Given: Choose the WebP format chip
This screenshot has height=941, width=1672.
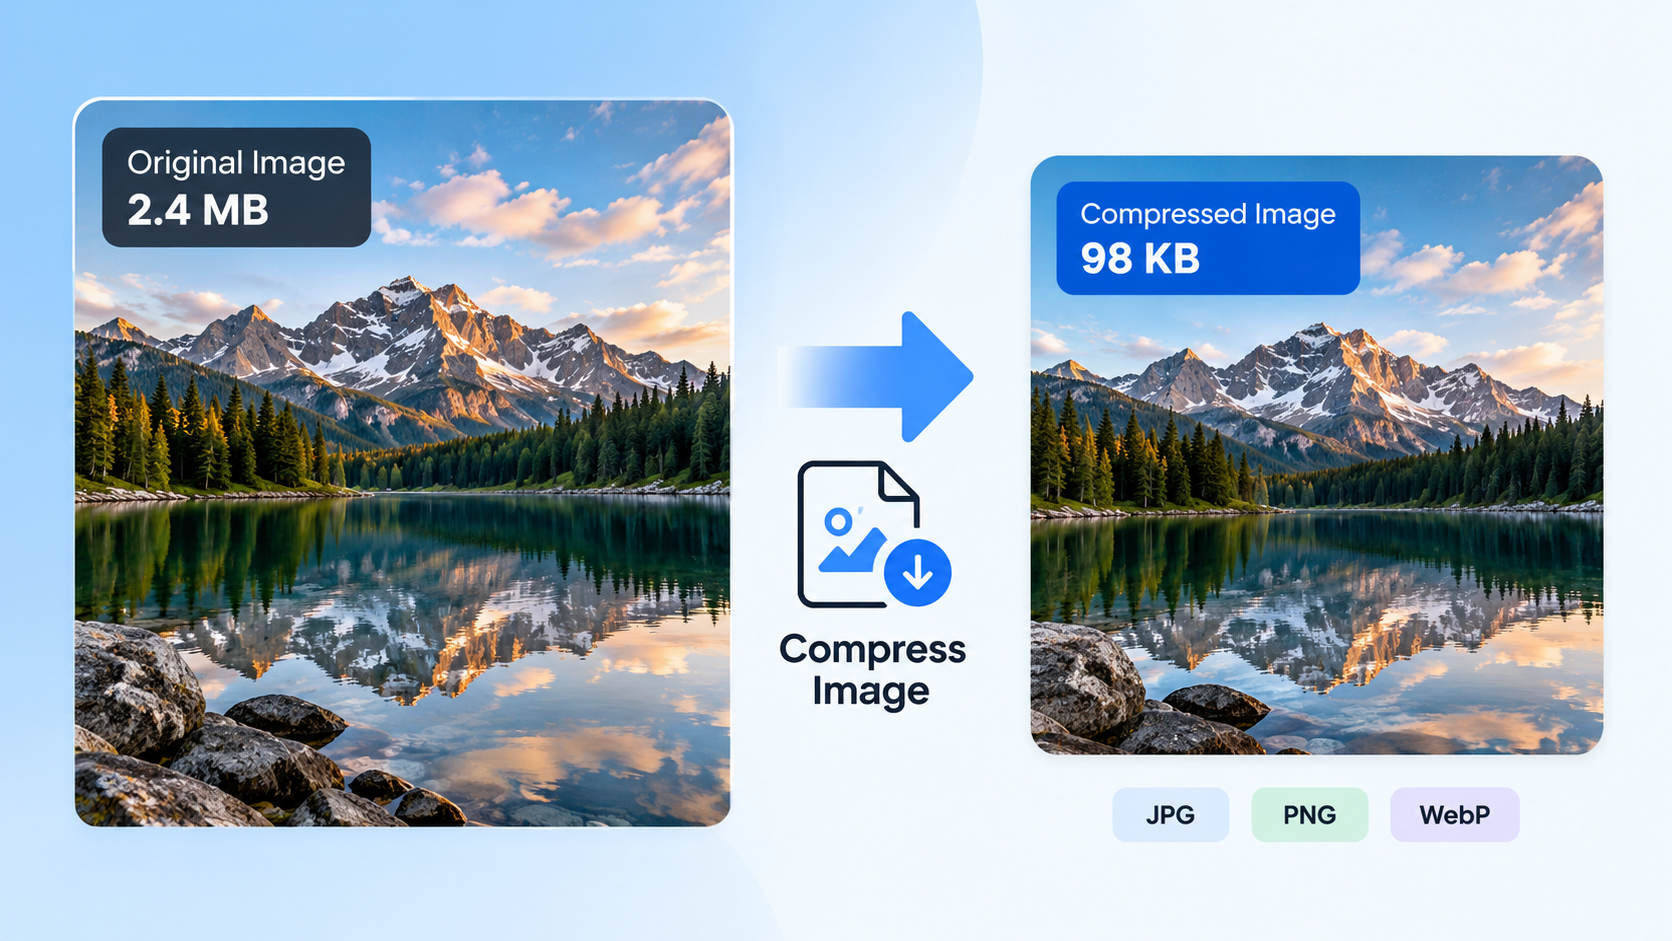Looking at the screenshot, I should pyautogui.click(x=1454, y=814).
